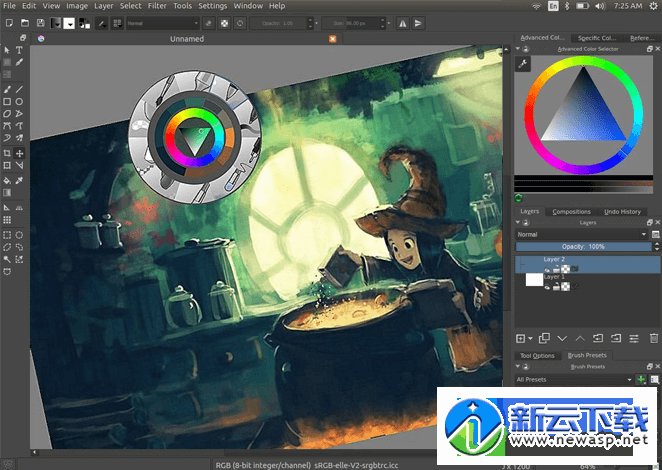
Task: Switch to the Undo History tab
Action: click(x=622, y=211)
